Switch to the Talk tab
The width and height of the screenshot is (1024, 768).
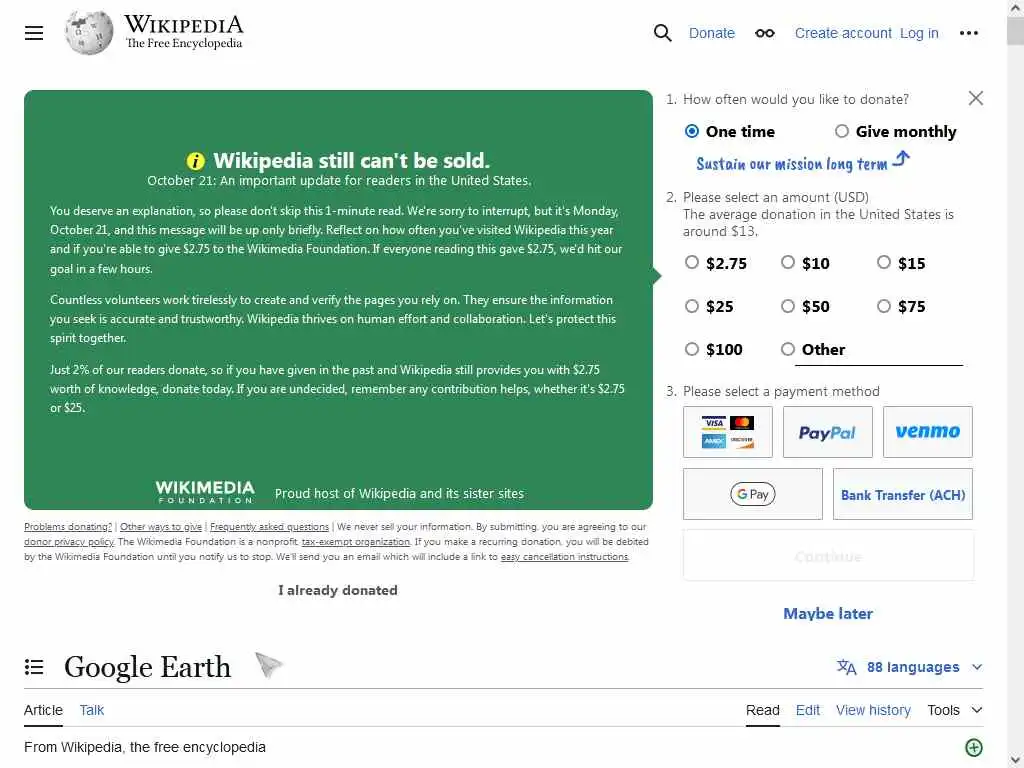coord(91,710)
